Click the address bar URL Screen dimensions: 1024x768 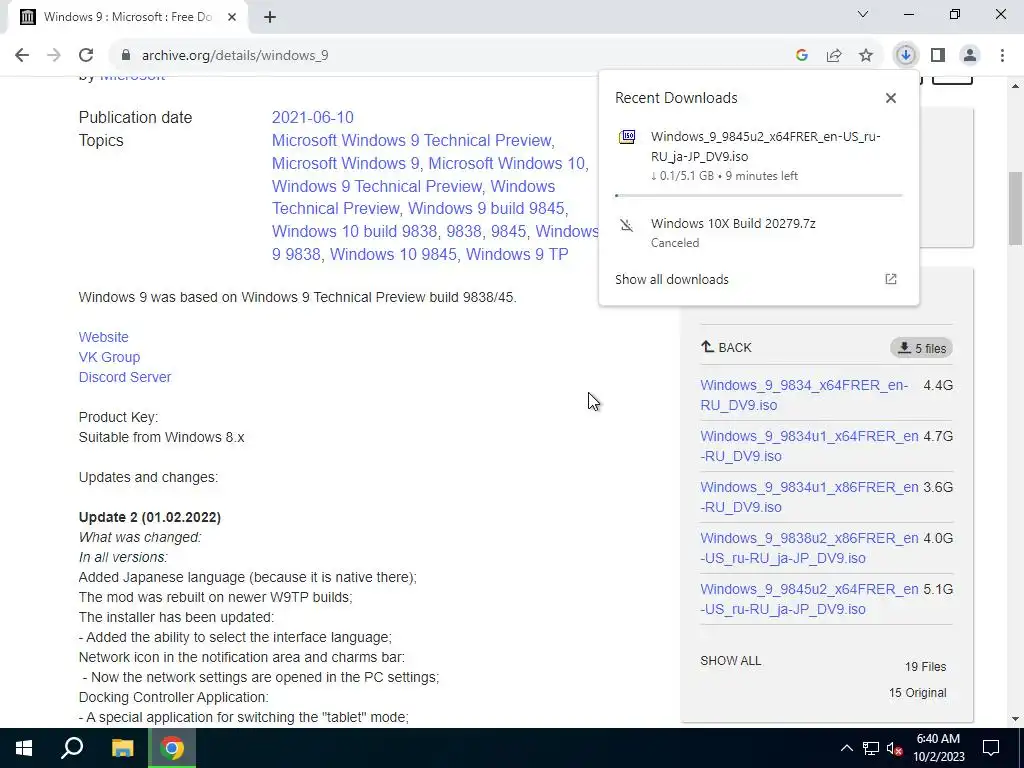235,56
